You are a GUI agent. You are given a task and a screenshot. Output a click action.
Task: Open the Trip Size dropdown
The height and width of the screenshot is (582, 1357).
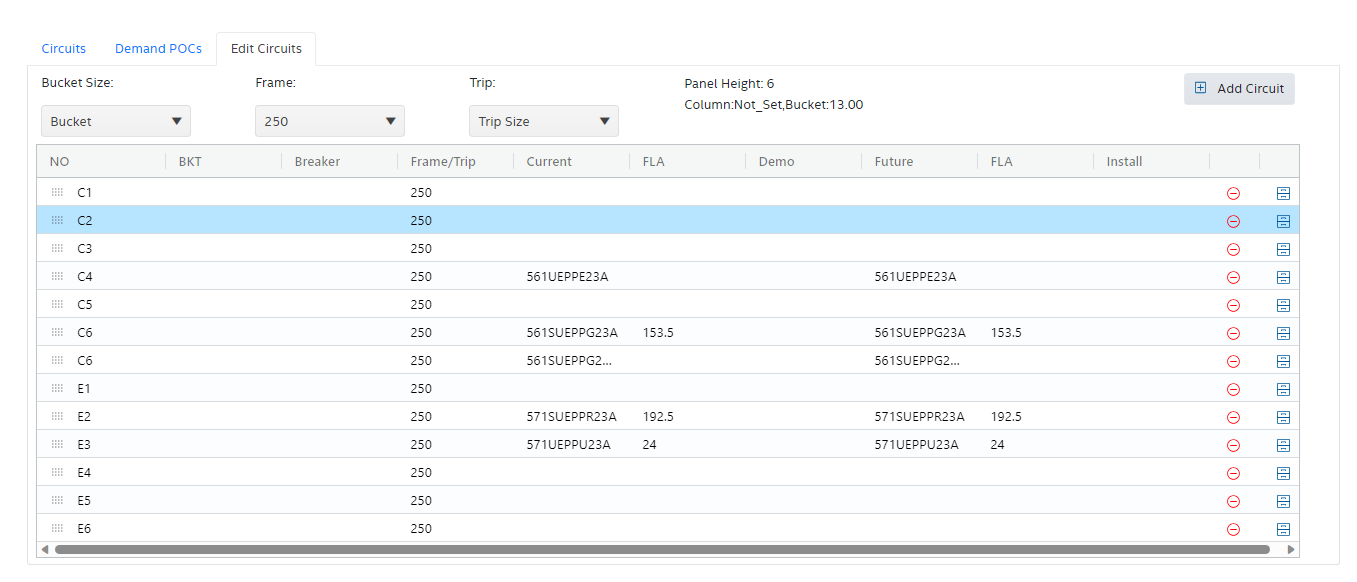pos(544,121)
